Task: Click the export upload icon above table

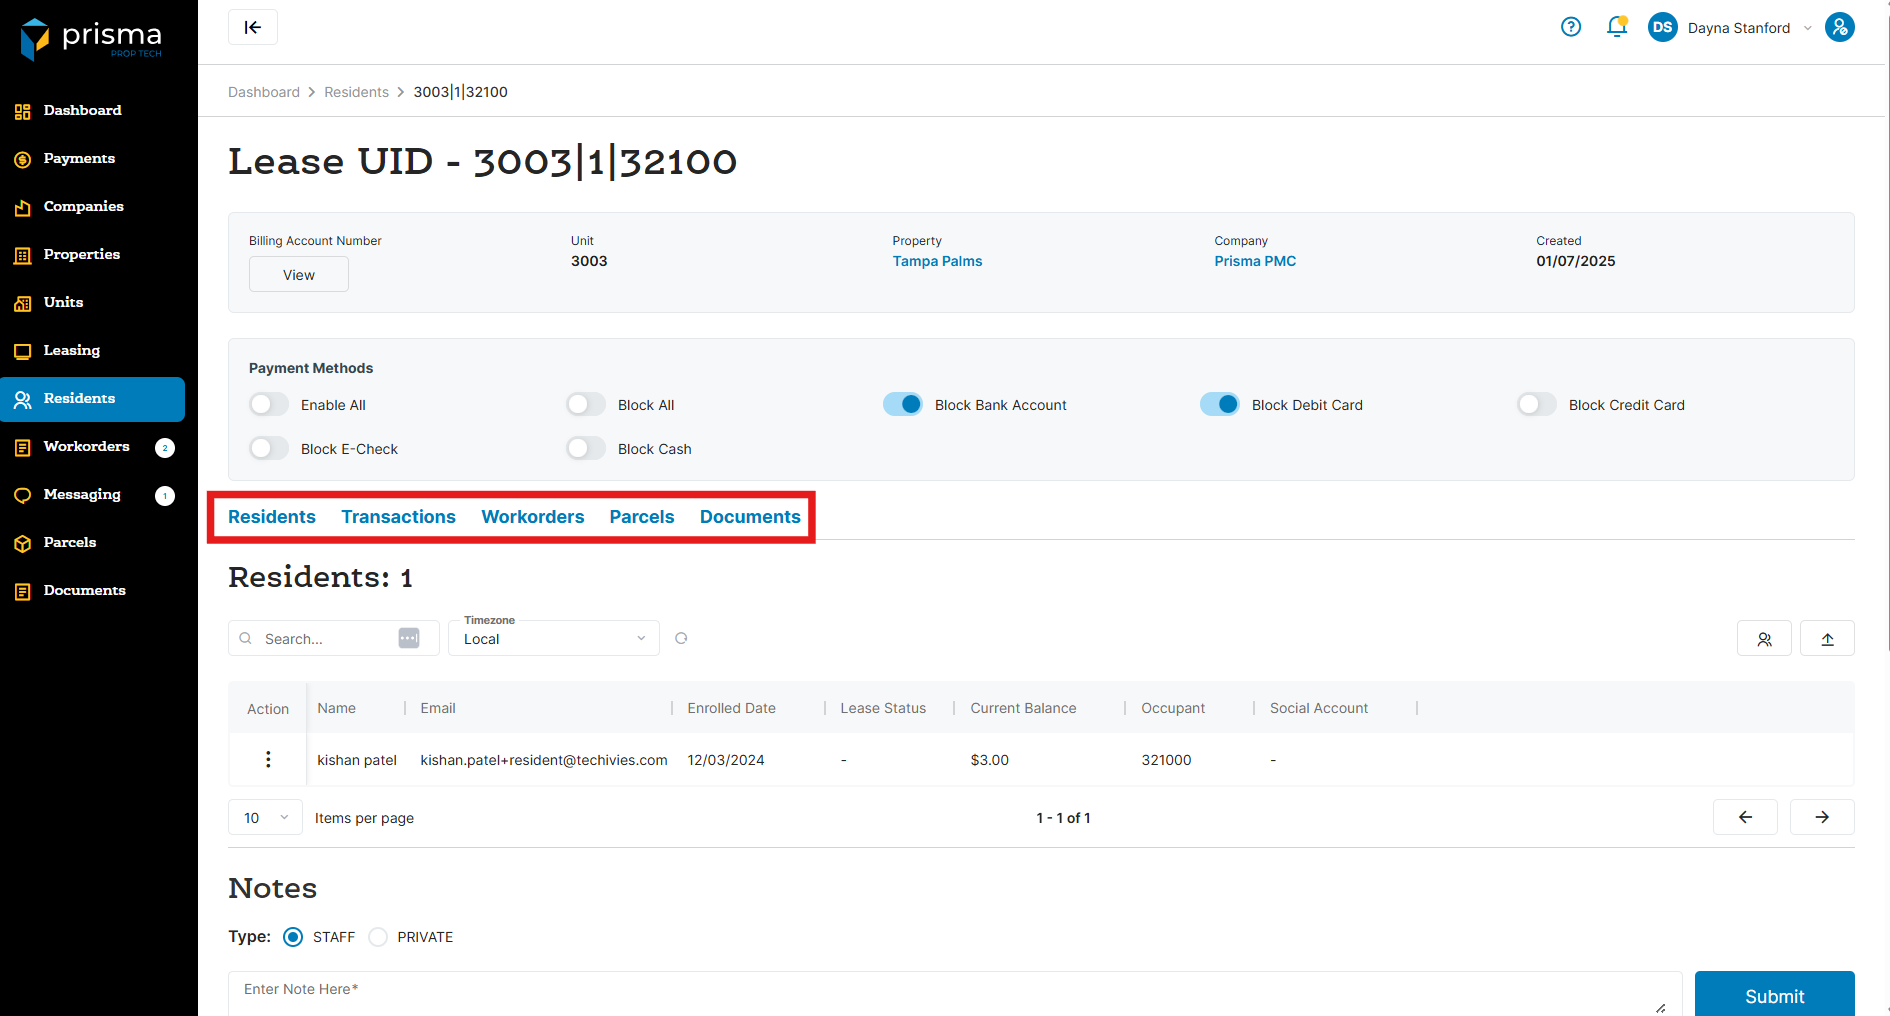Action: [1827, 639]
